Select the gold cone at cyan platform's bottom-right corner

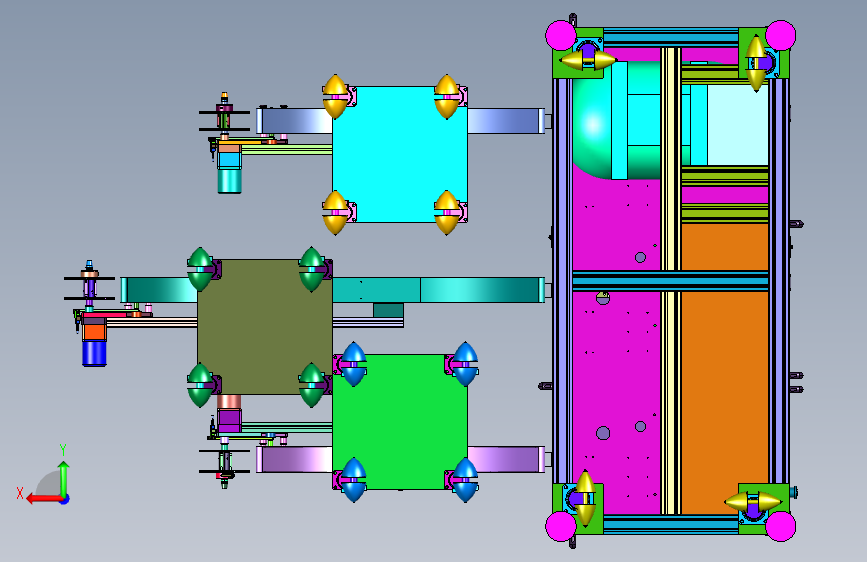pos(447,212)
